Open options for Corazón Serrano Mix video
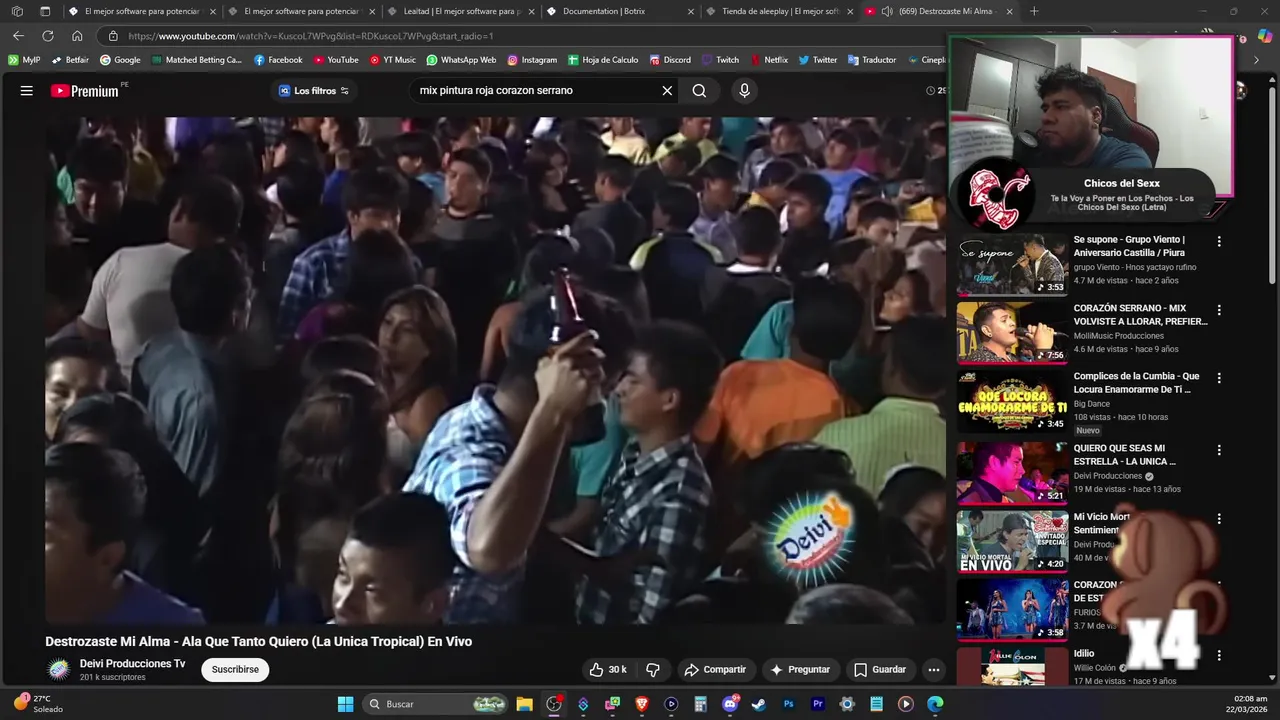This screenshot has height=720, width=1280. point(1219,310)
